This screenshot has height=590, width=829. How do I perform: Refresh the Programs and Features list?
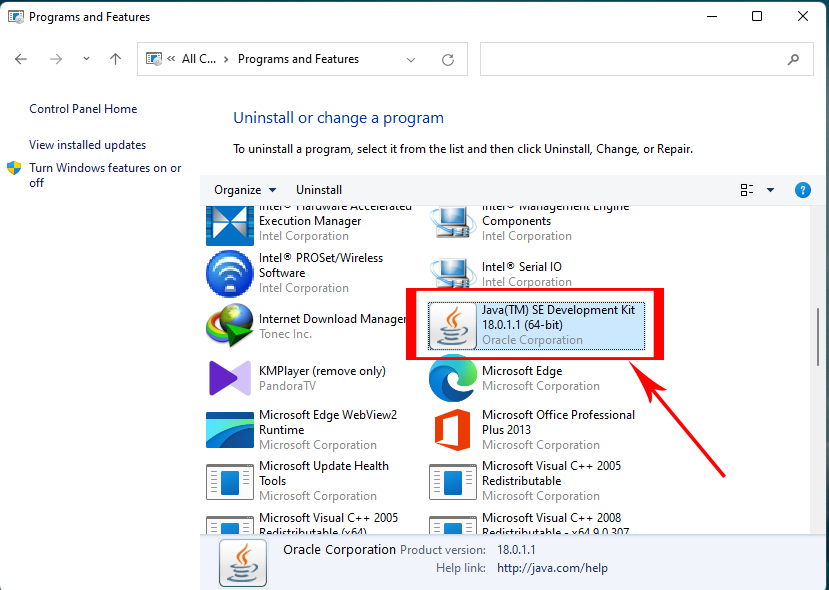point(448,60)
